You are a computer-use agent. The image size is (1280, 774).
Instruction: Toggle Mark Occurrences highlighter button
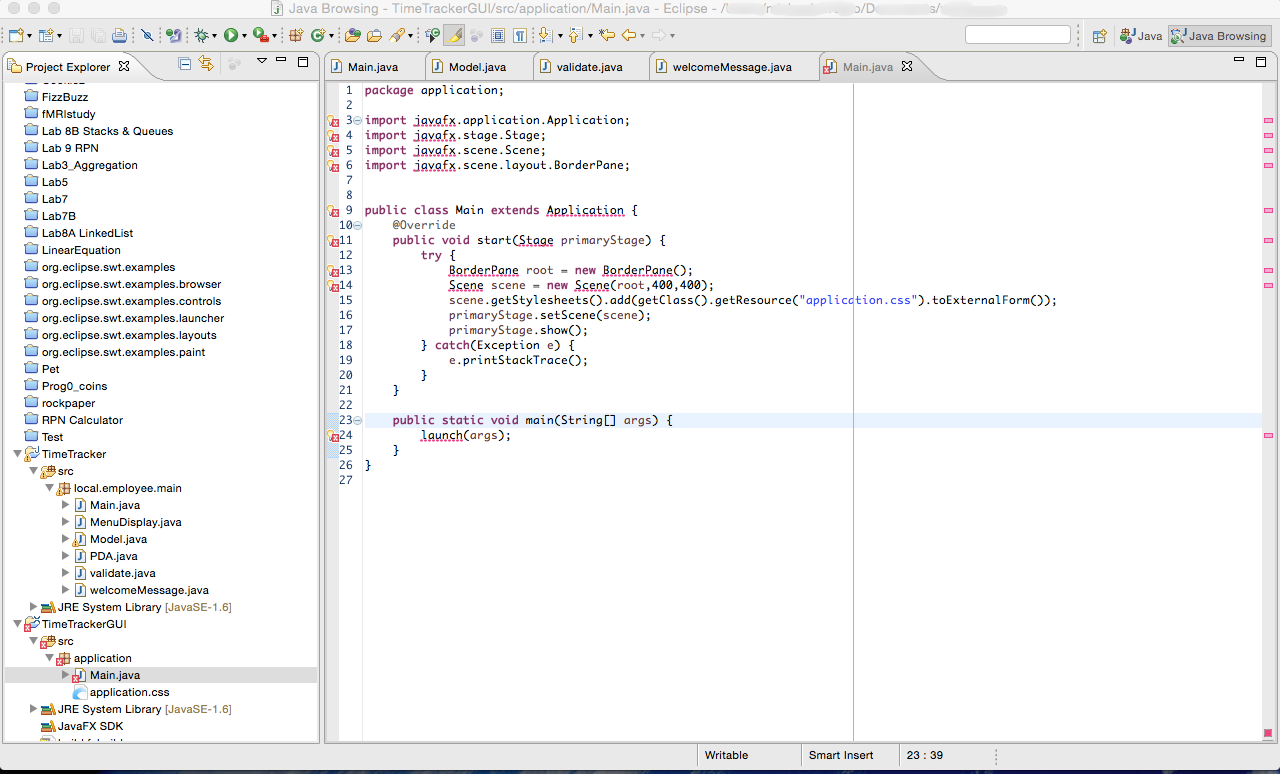(454, 35)
